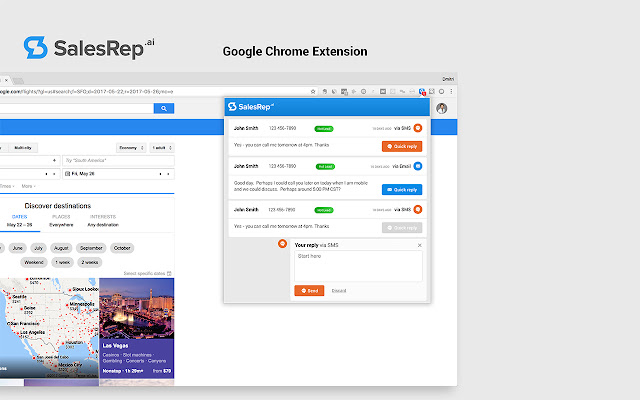The image size is (640, 400).
Task: Select the August month chip
Action: 61,248
